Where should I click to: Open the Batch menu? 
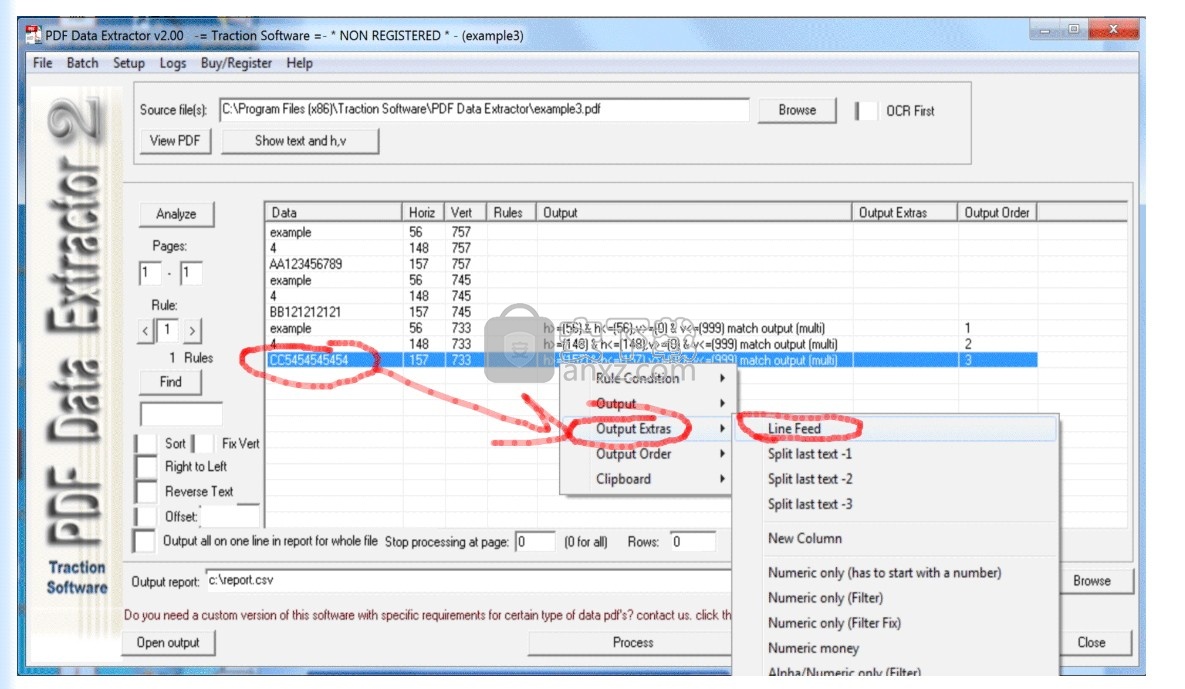(82, 63)
